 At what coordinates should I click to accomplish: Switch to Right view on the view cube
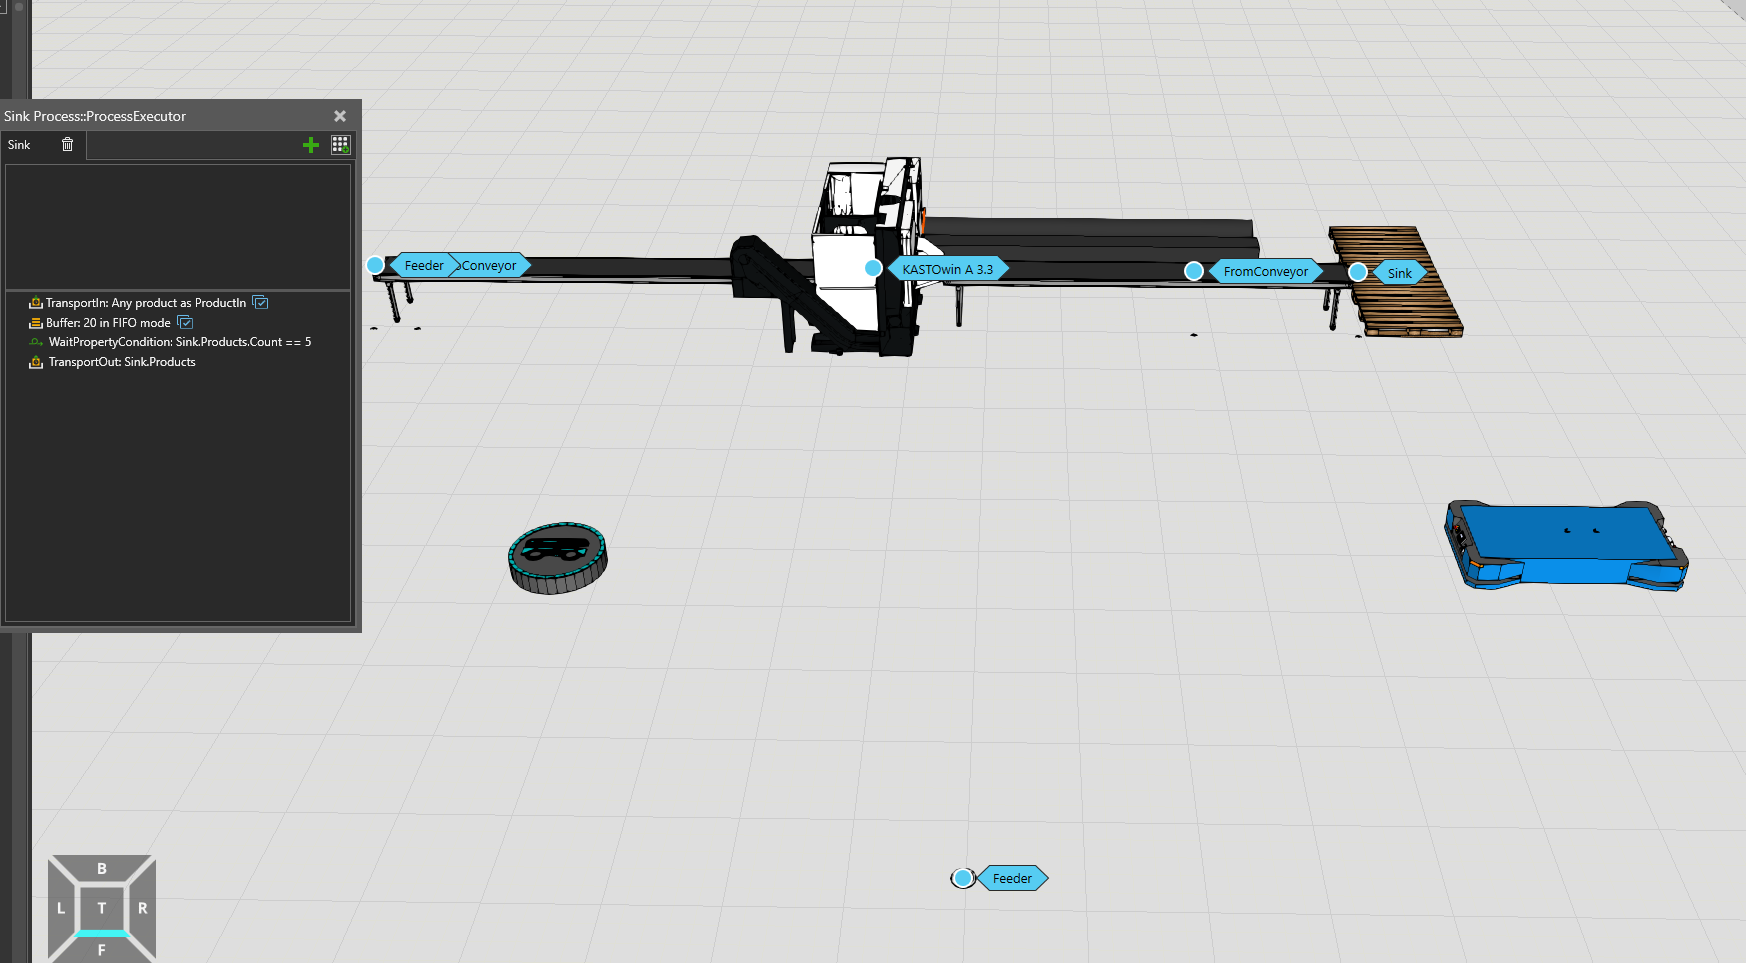coord(143,908)
